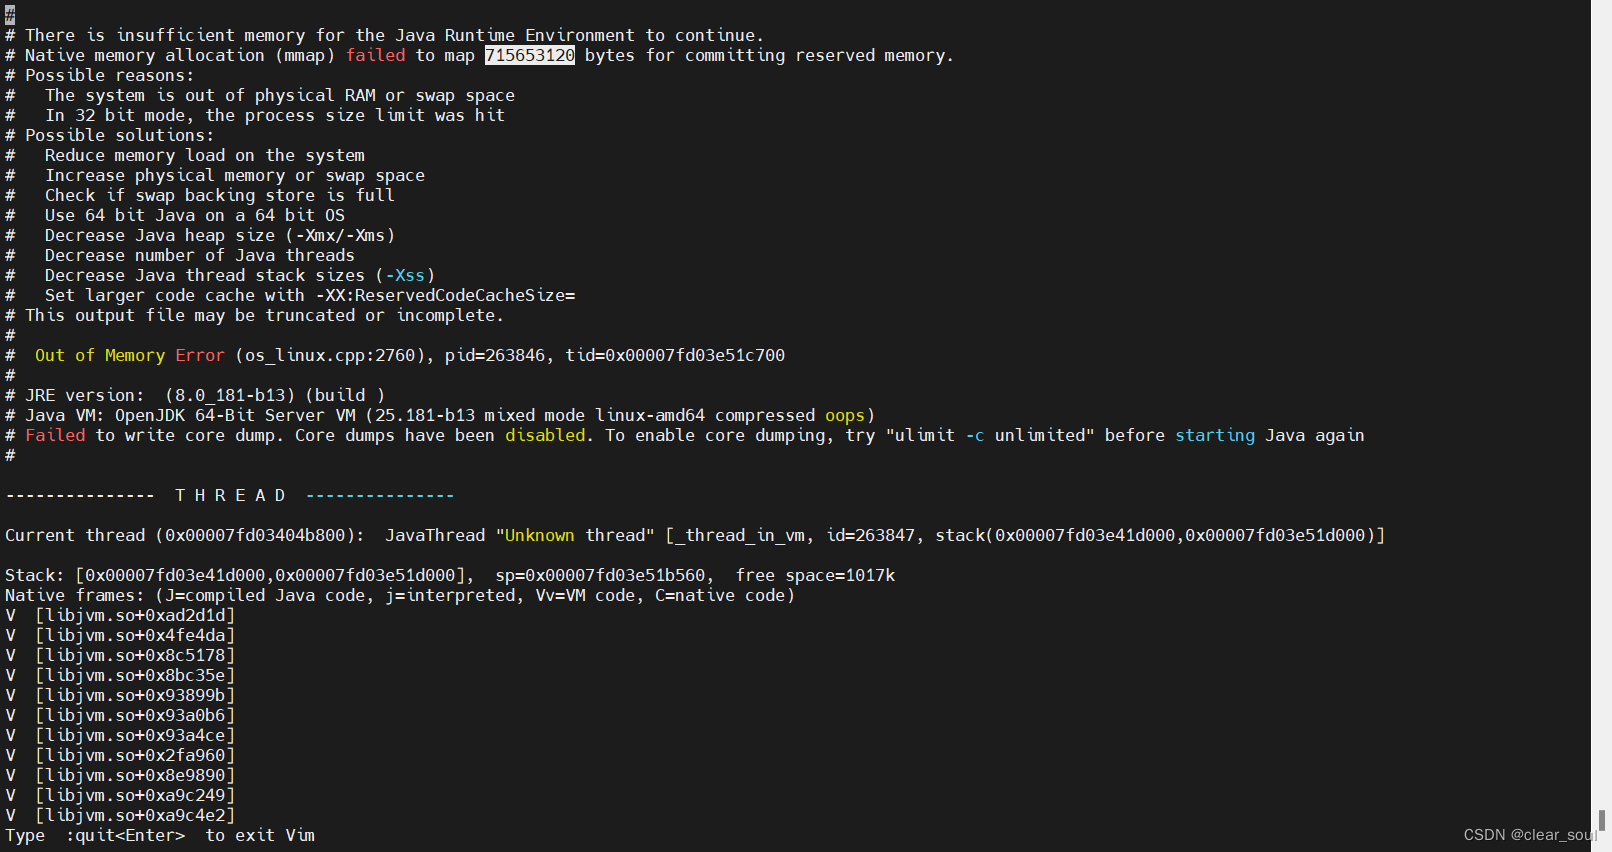The image size is (1612, 852).
Task: Click the yellow word 'oops'
Action: [845, 415]
